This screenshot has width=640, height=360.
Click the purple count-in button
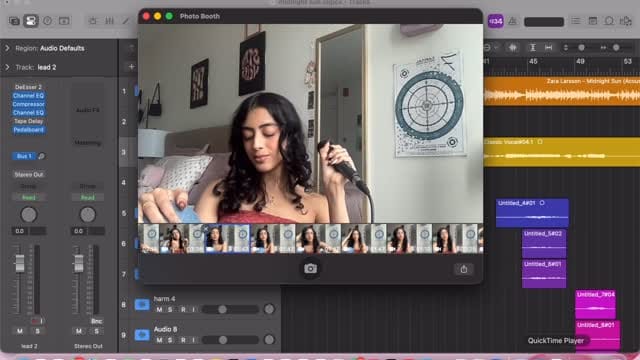coord(496,21)
